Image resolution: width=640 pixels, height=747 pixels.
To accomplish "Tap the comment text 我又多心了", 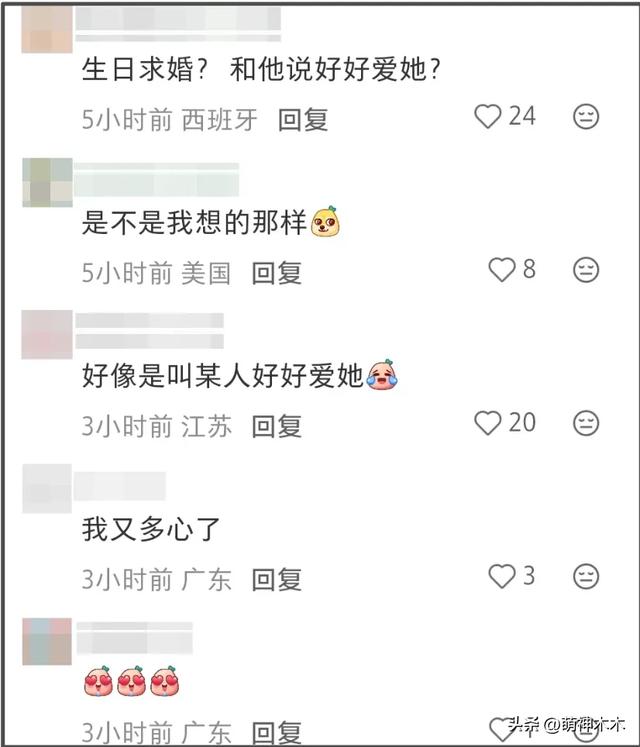I will point(151,529).
